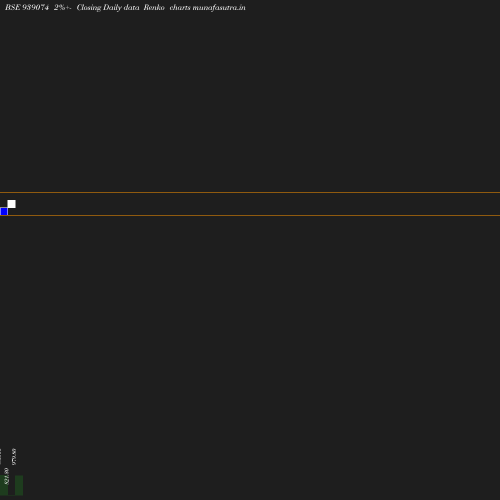Click the vertical label overlapping green bar
Screen dimensions: 500x500
(x=6, y=476)
